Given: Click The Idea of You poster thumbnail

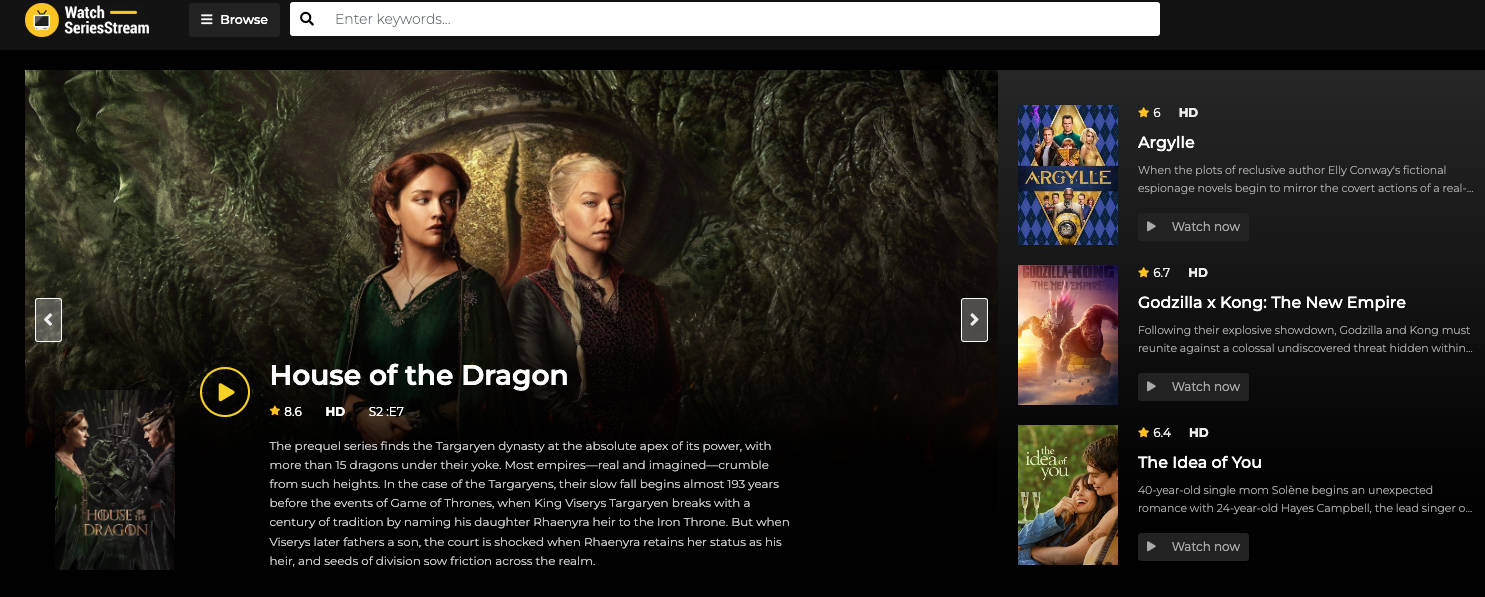Looking at the screenshot, I should (1067, 495).
